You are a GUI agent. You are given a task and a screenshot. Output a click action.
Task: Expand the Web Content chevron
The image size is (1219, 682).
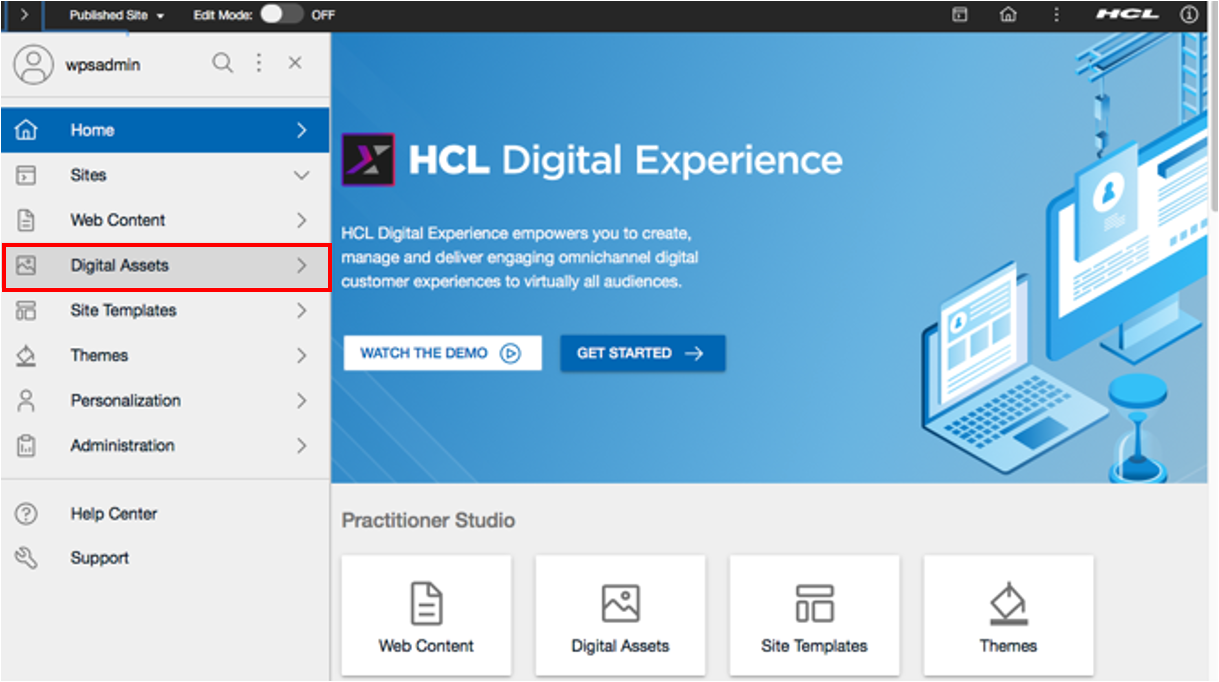[x=301, y=220]
